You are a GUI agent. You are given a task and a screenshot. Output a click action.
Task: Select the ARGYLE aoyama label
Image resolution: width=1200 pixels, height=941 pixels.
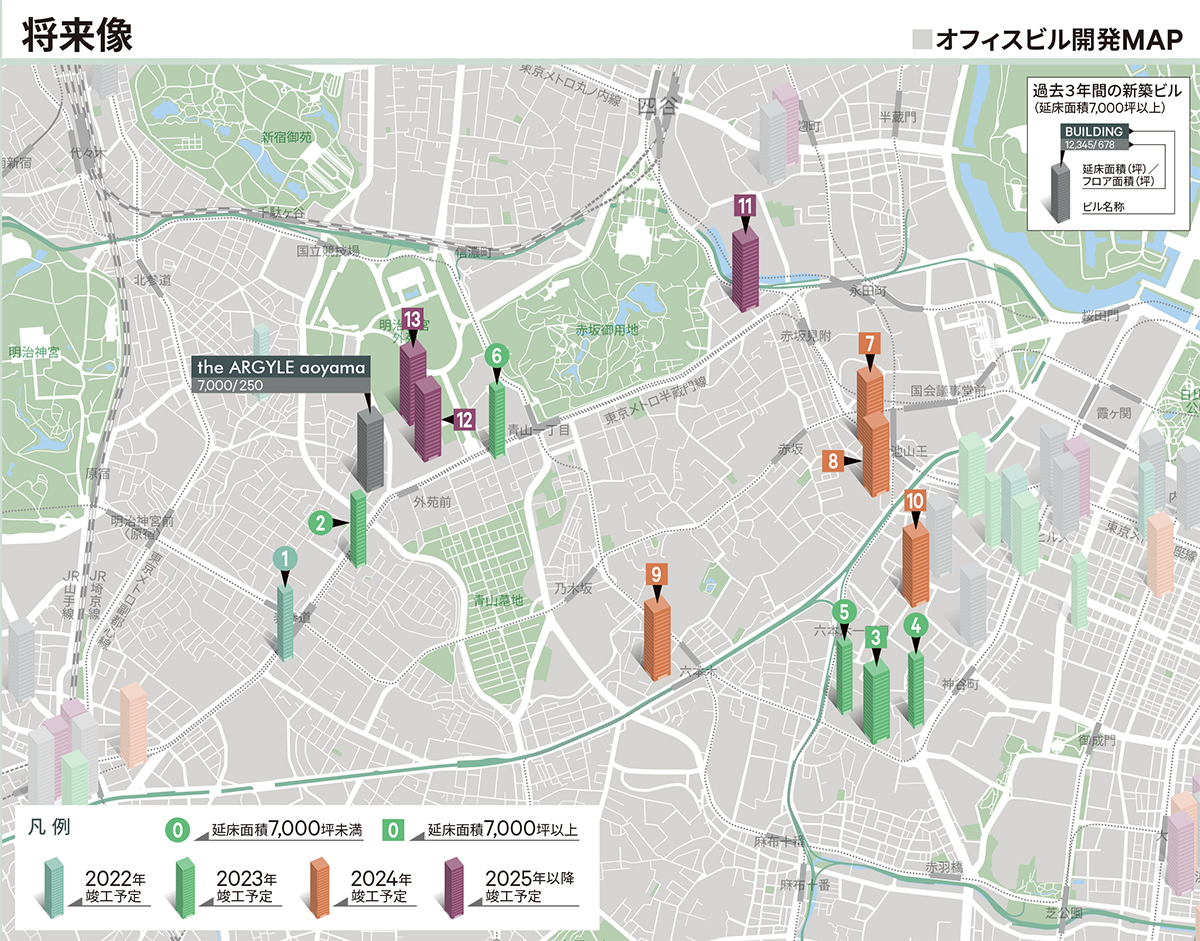click(x=280, y=374)
